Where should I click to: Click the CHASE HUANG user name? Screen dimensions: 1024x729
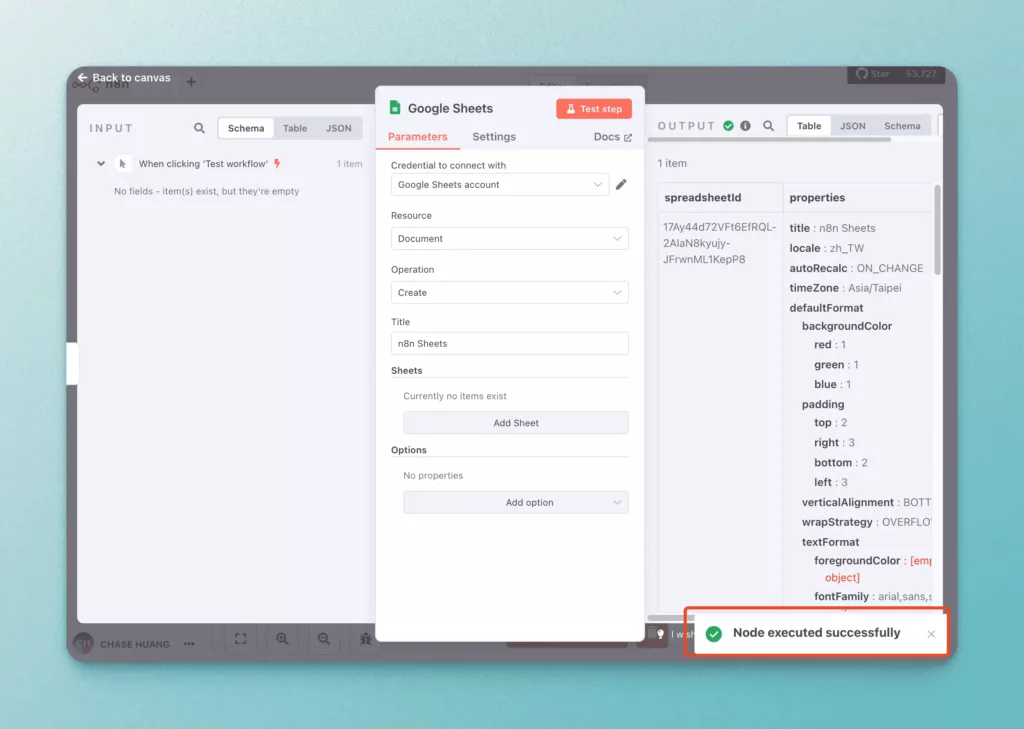click(x=135, y=644)
